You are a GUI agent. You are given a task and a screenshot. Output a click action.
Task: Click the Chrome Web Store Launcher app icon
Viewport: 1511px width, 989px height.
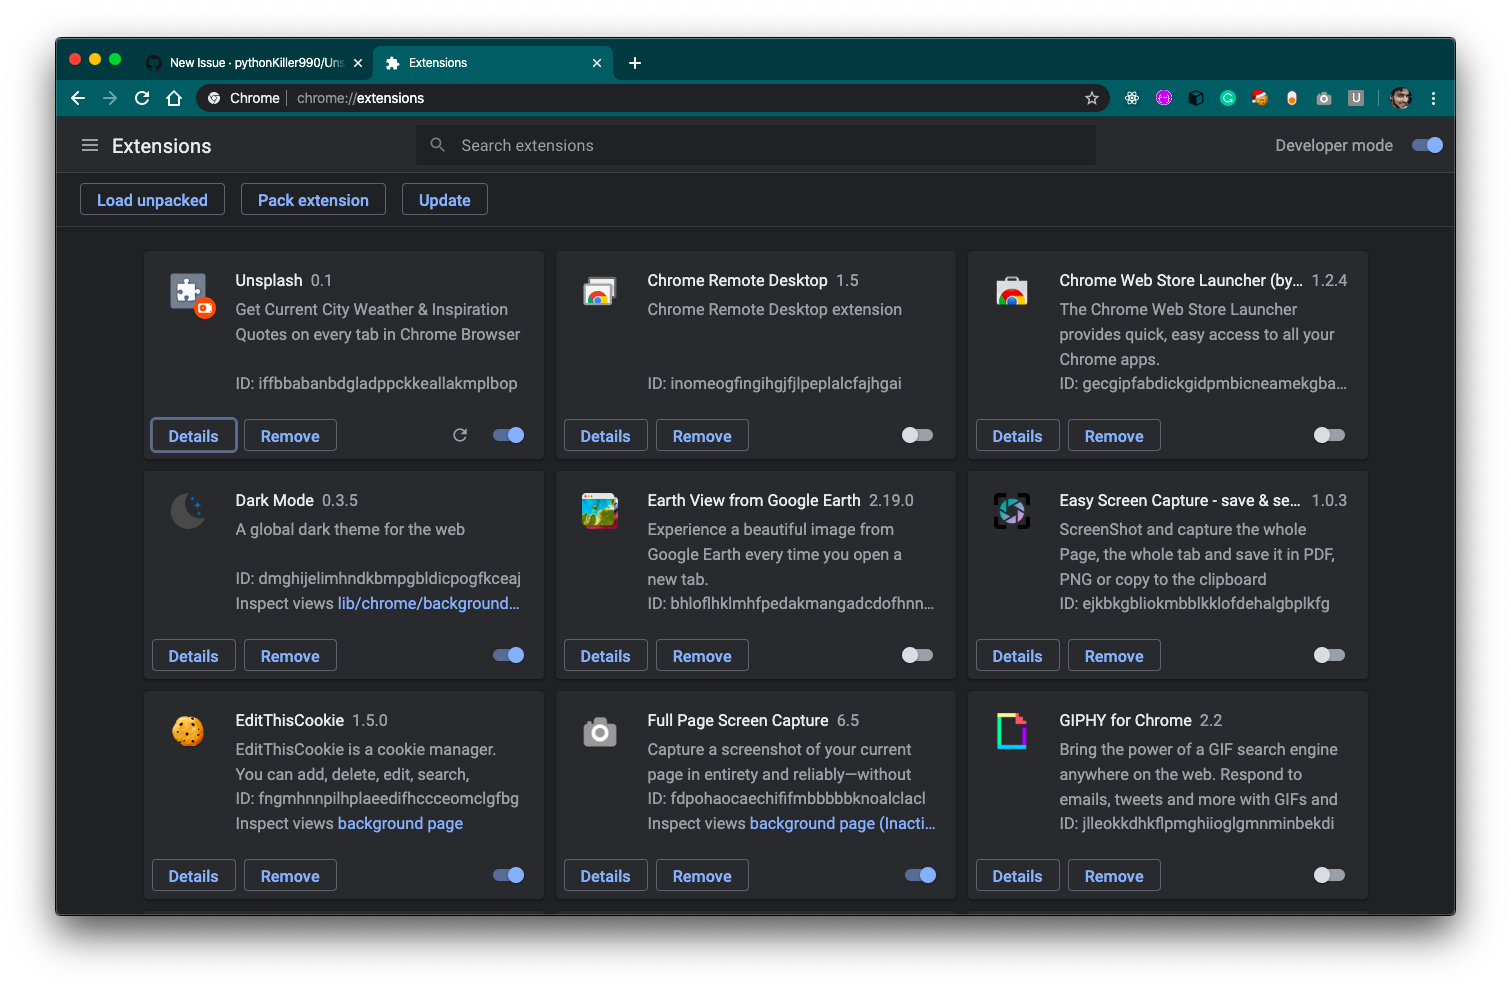click(x=1012, y=292)
